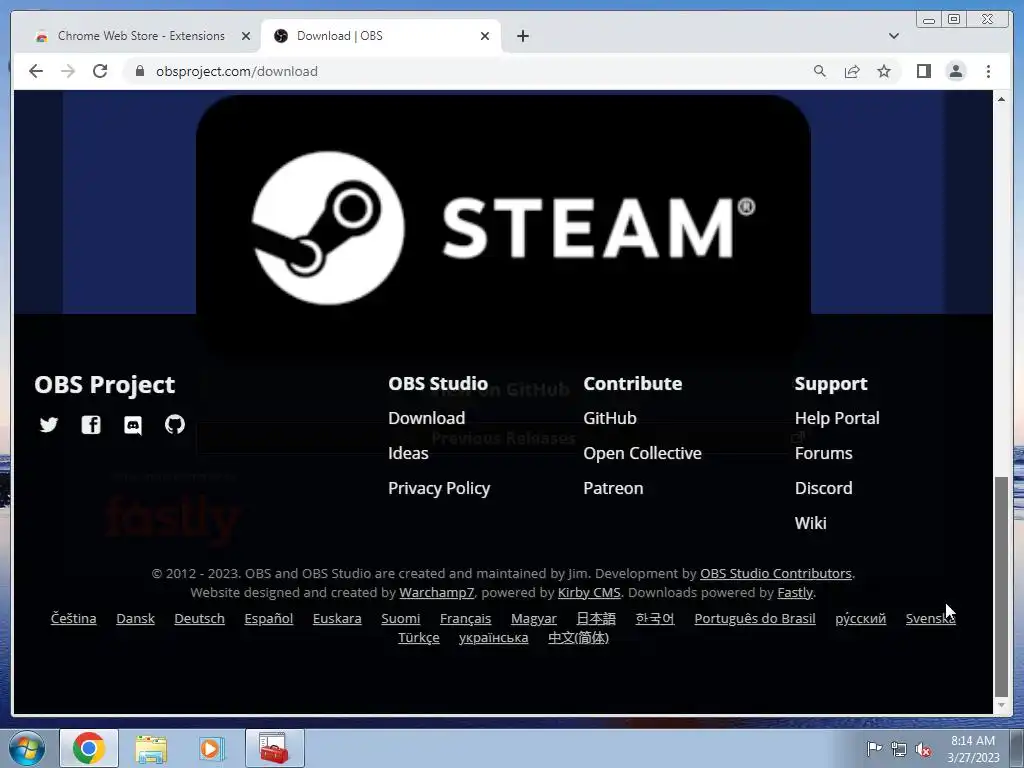The height and width of the screenshot is (768, 1024).
Task: Open the Windows Start orb
Action: point(27,748)
